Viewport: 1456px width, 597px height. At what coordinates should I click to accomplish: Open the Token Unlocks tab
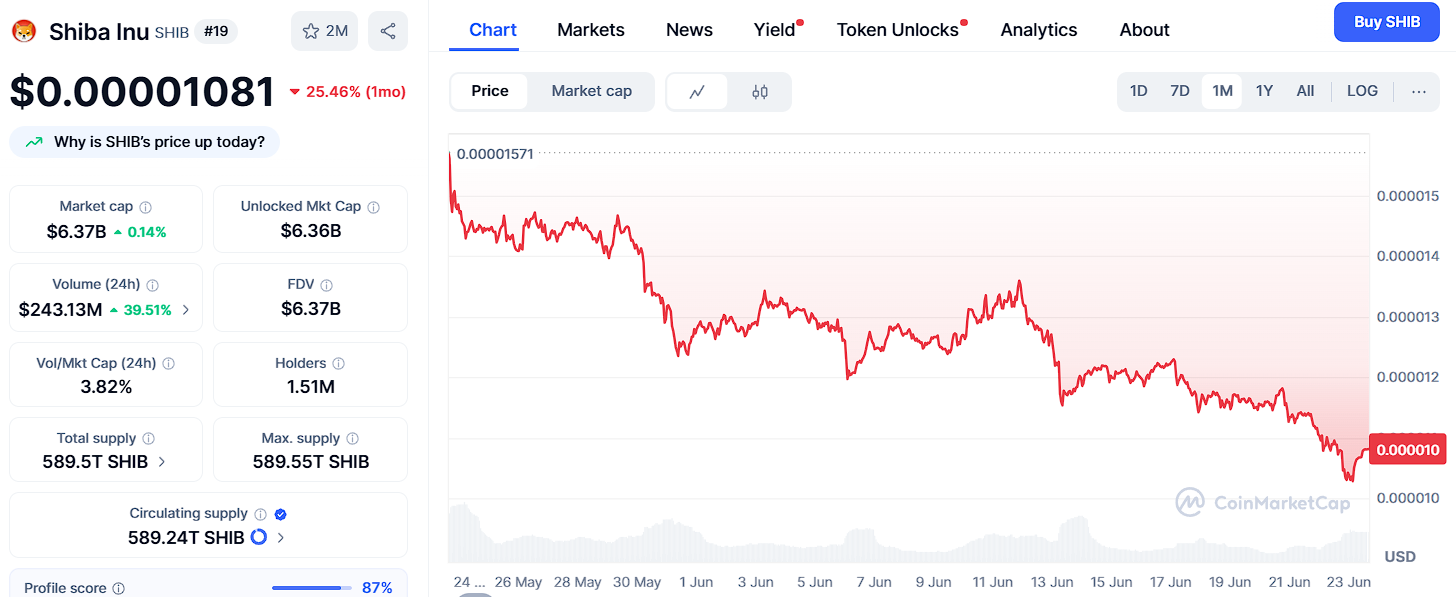tap(898, 30)
